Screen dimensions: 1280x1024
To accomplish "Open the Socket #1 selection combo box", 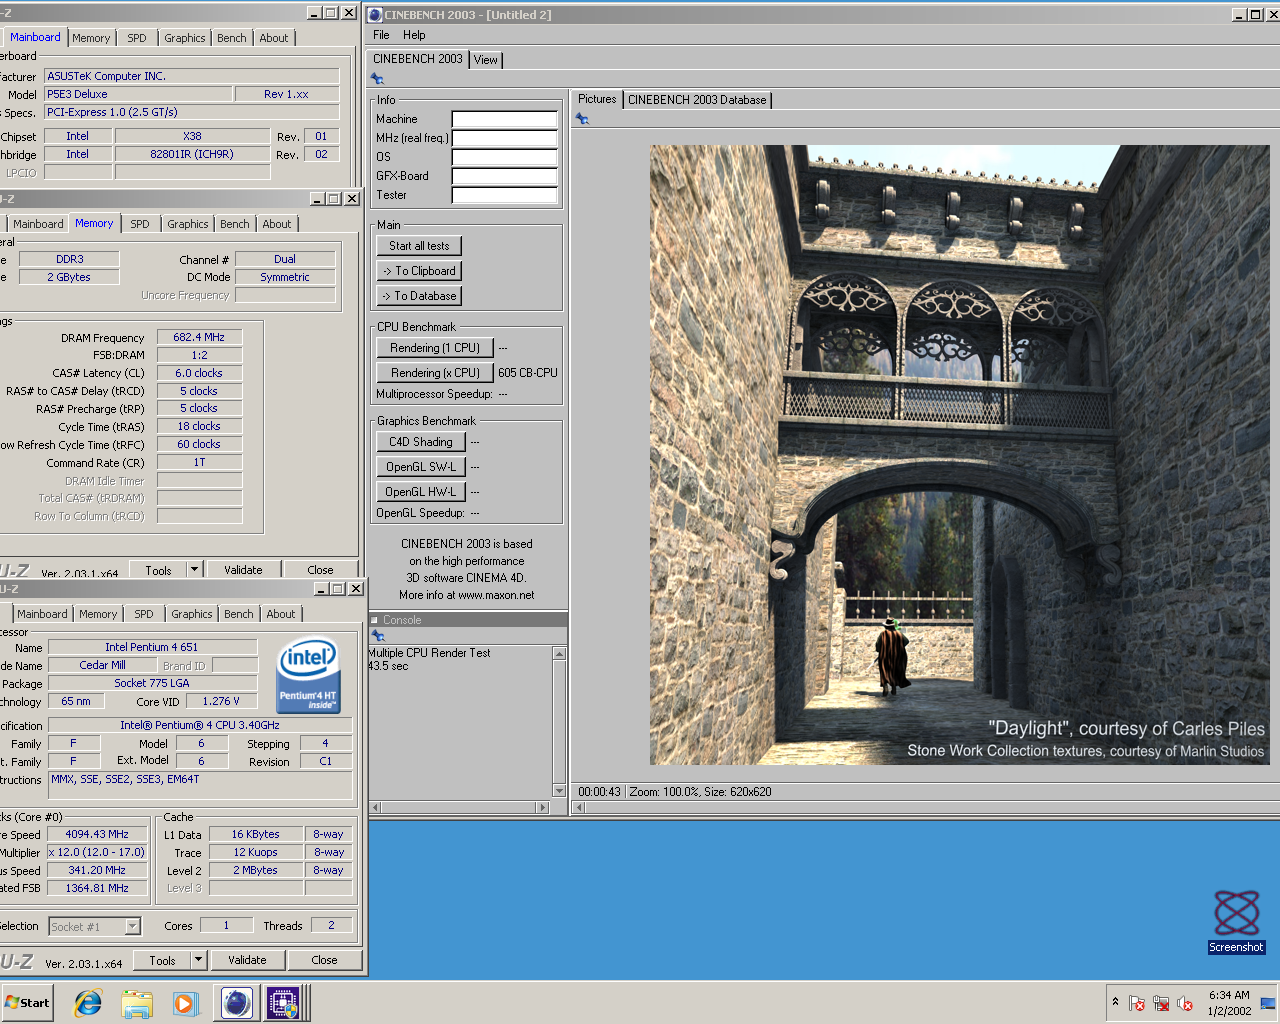I will [x=95, y=927].
